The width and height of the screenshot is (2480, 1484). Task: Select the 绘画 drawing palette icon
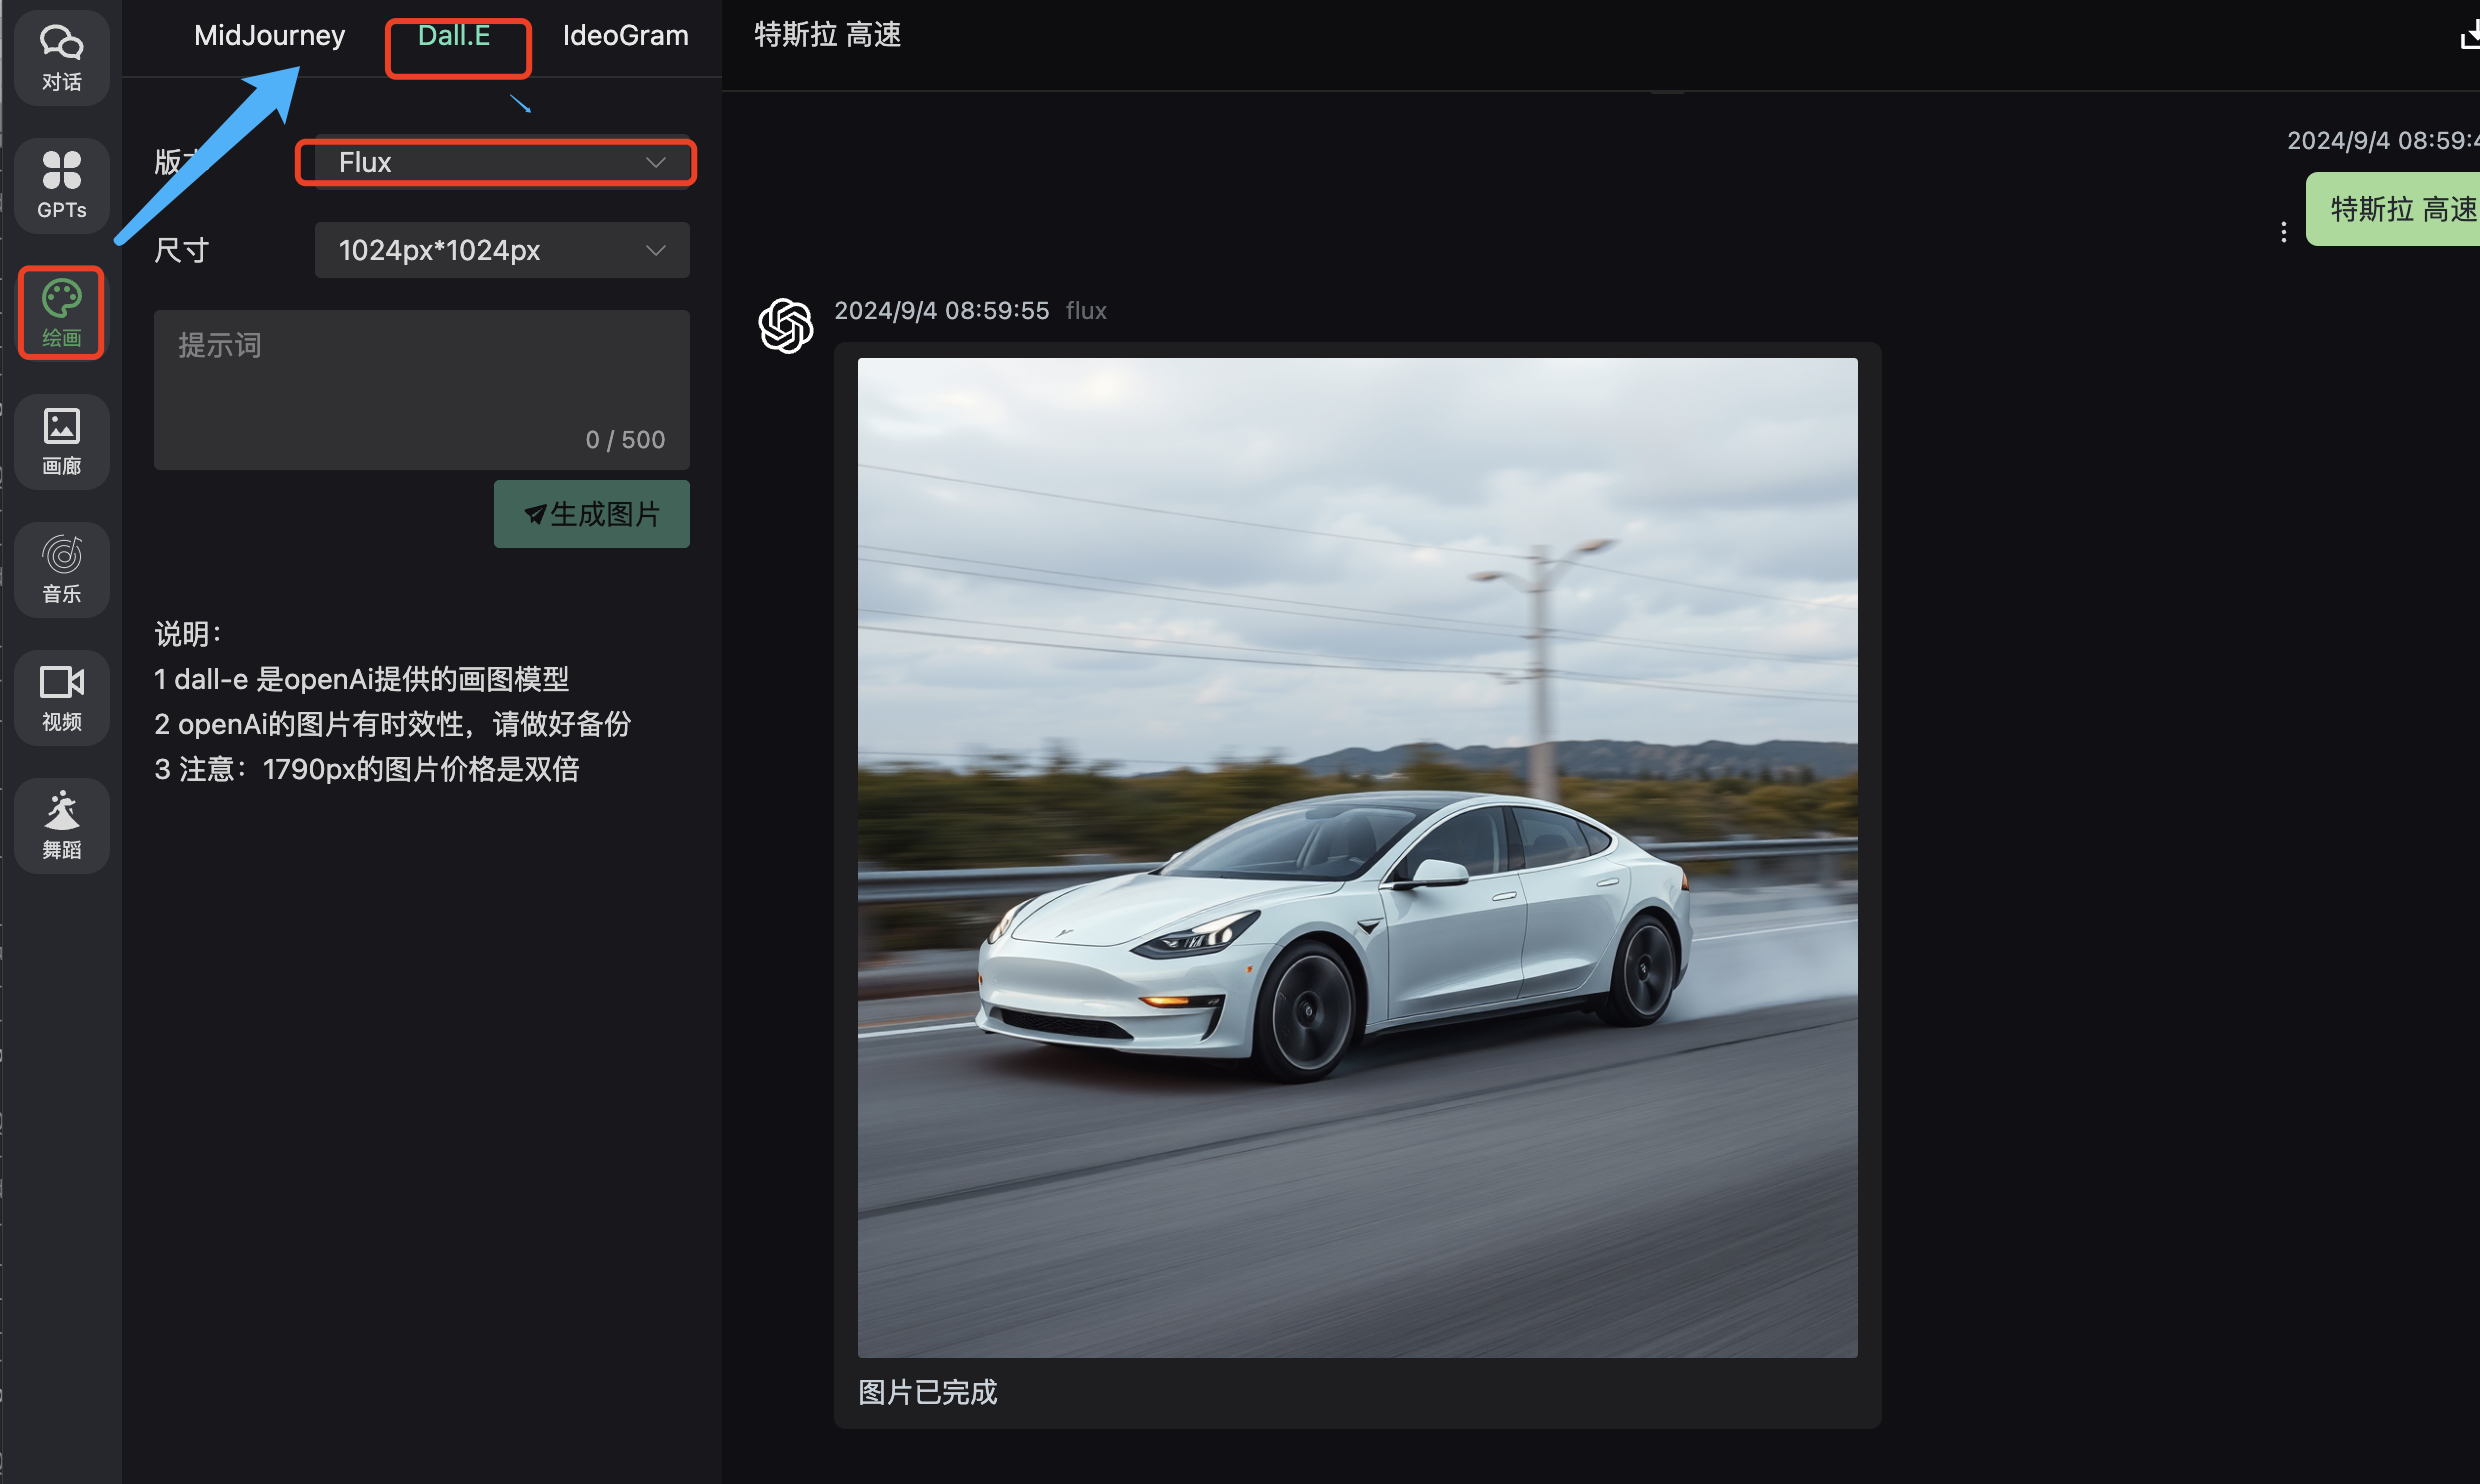click(x=61, y=313)
